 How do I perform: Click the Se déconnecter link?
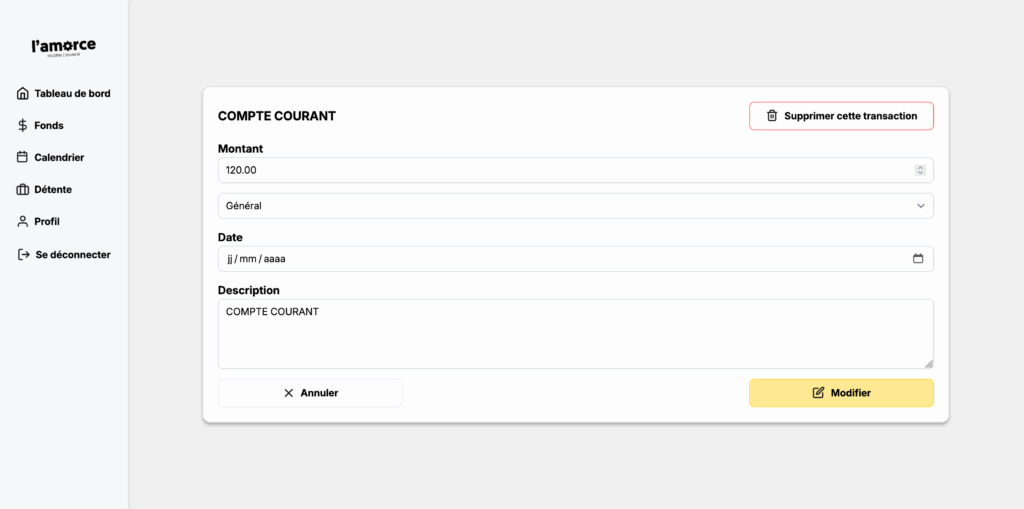73,255
